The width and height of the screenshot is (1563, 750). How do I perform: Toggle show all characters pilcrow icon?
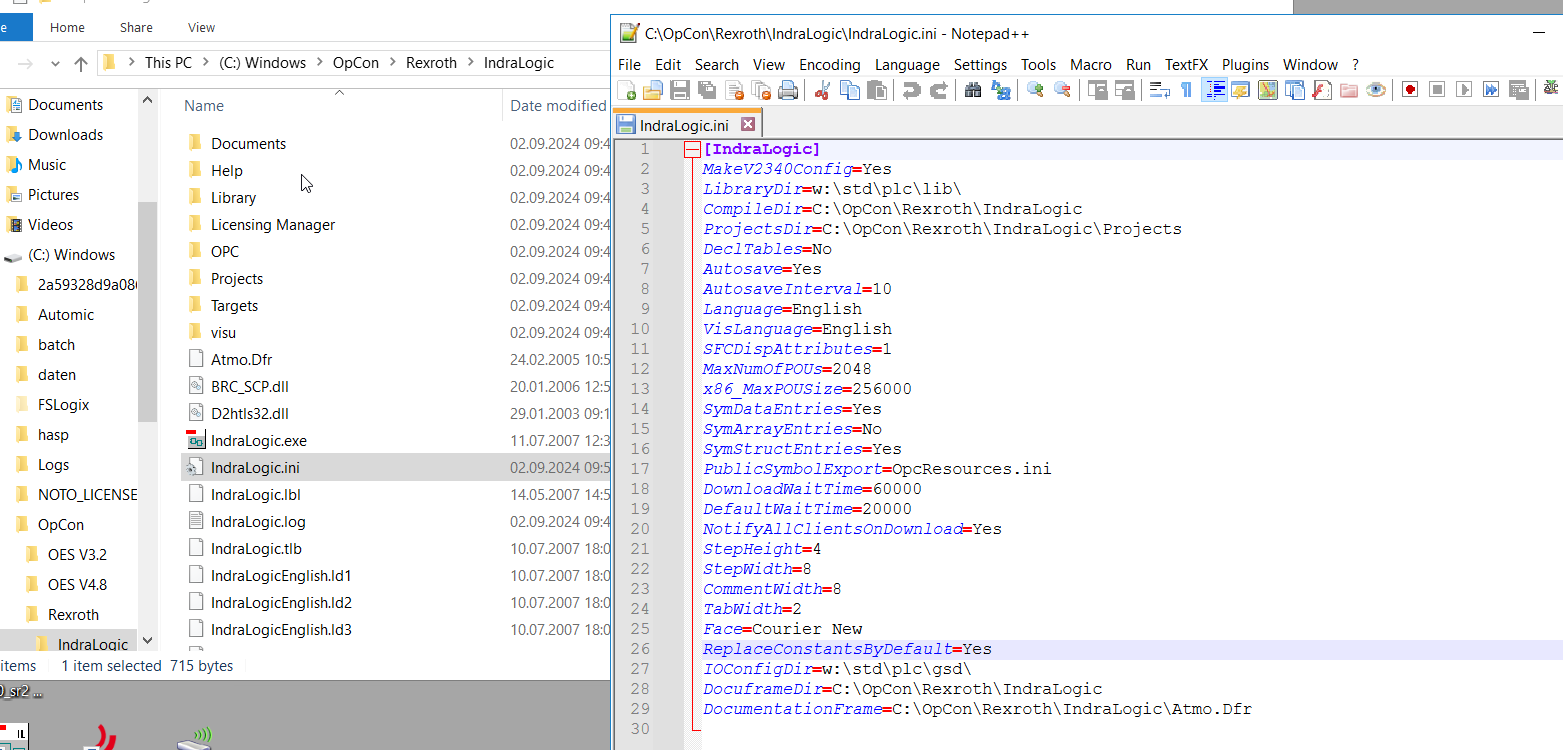click(x=1187, y=90)
